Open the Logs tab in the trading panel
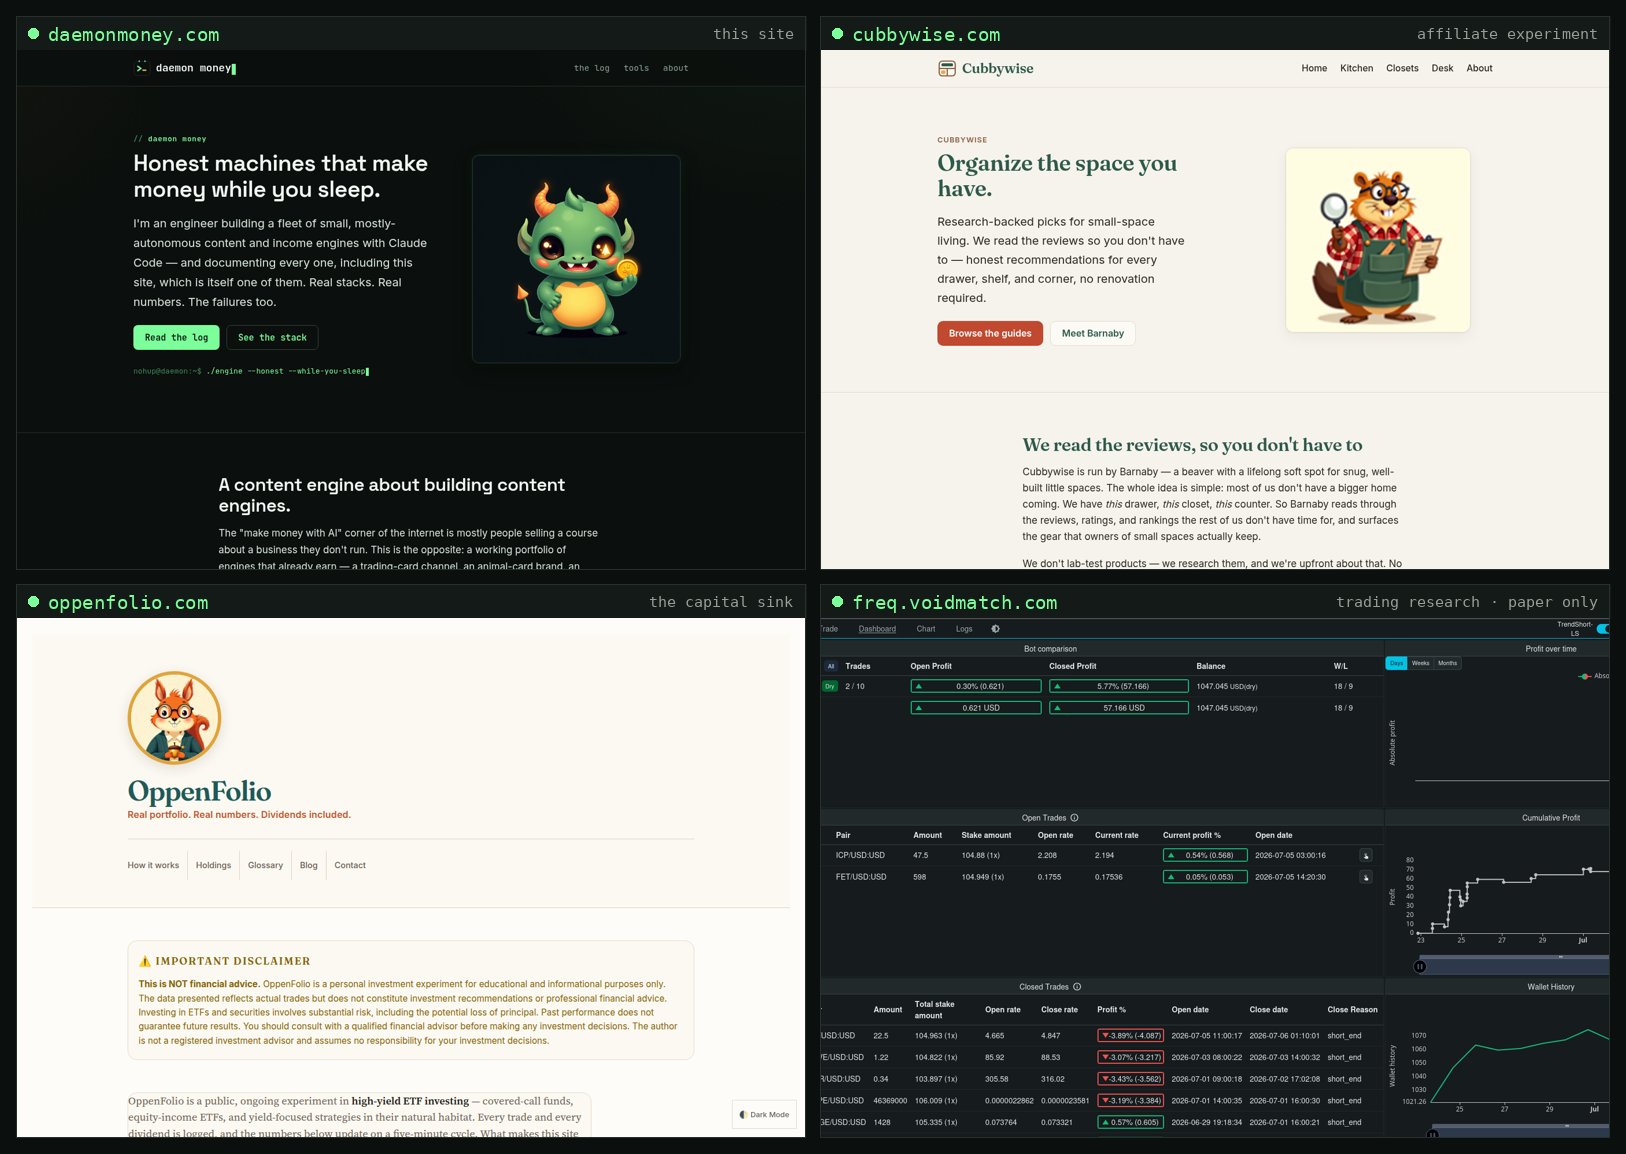 (x=964, y=629)
